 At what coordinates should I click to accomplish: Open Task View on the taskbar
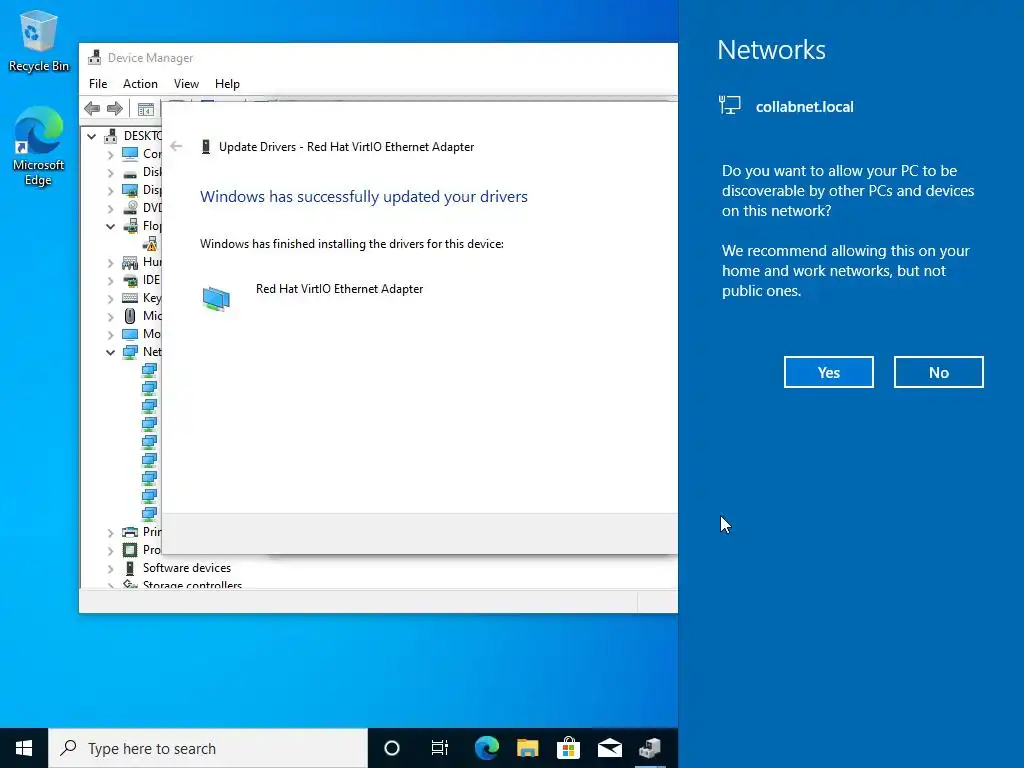click(x=440, y=748)
